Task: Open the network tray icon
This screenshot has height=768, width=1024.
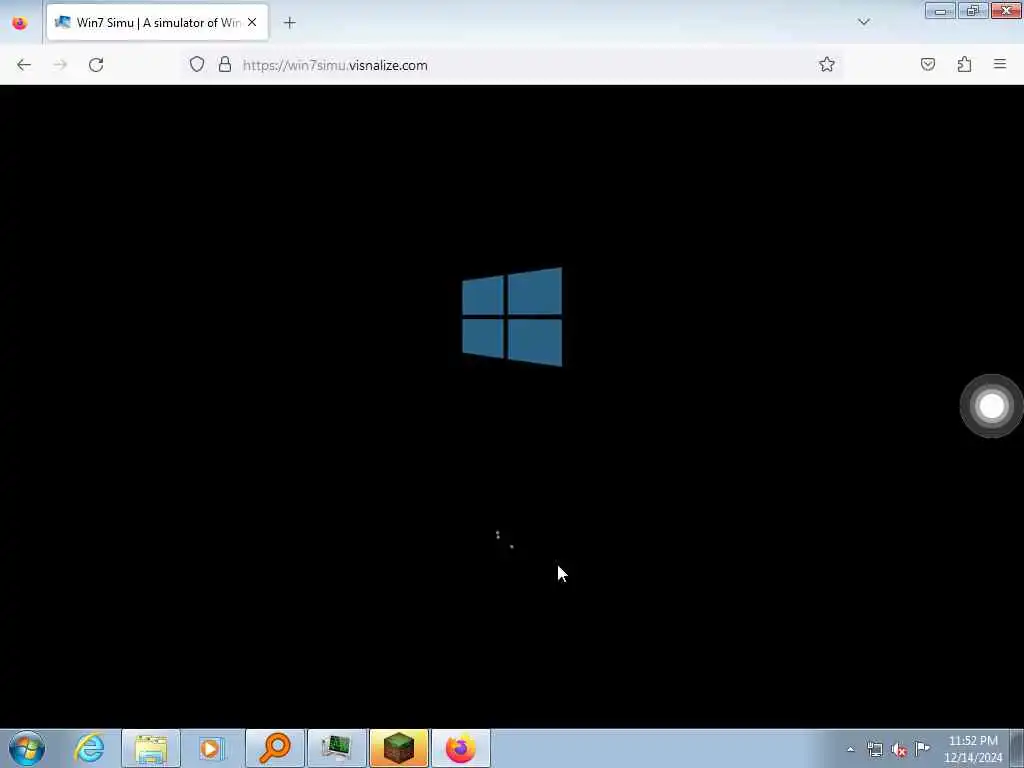Action: pos(874,750)
